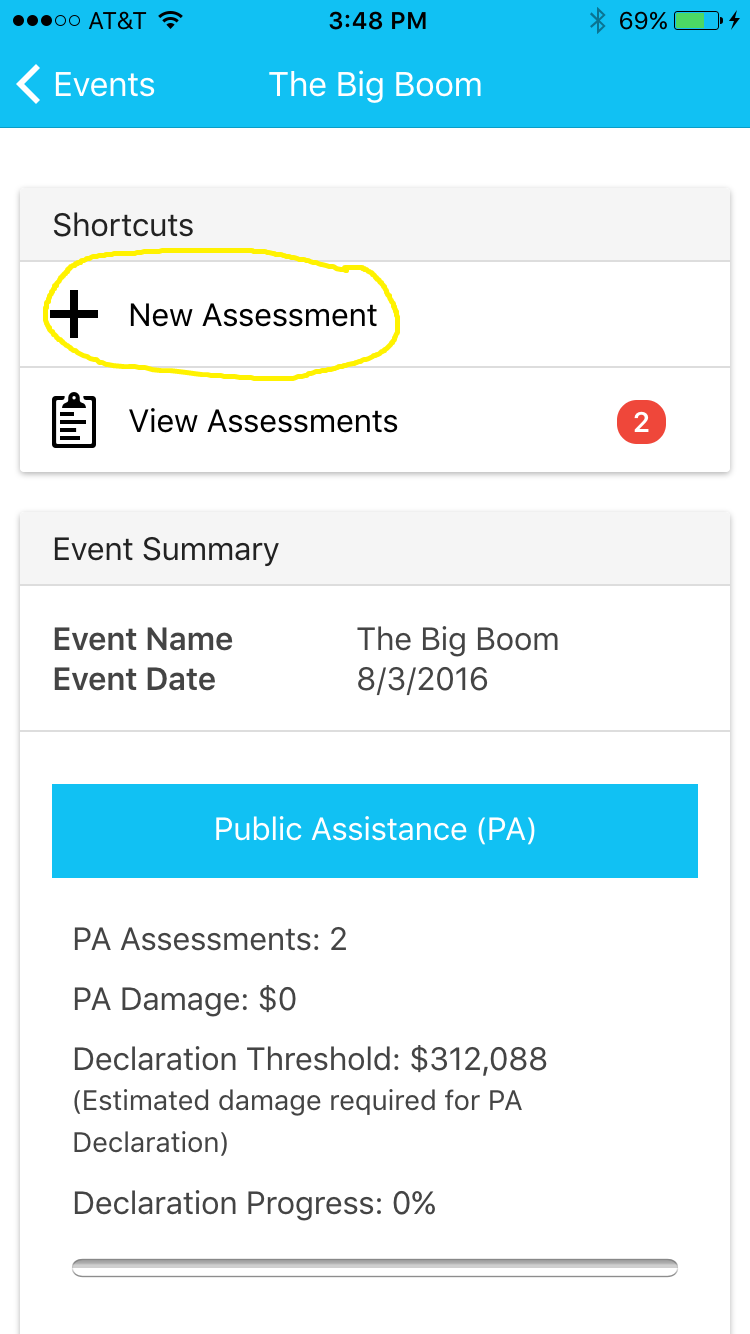
Task: Tap the Public Assistance (PA) button
Action: coord(375,831)
